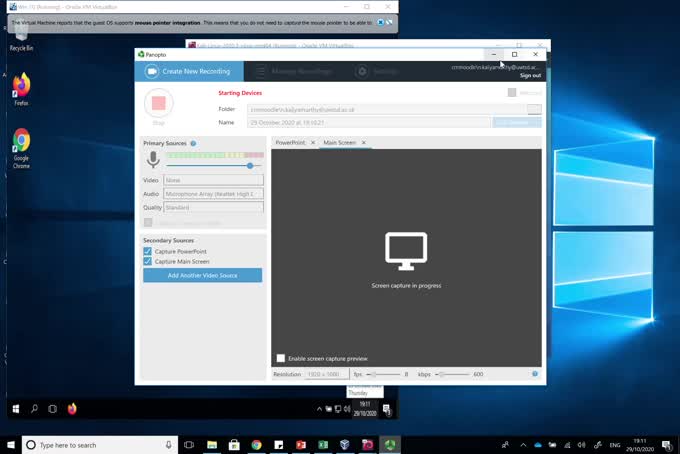Uncheck Capture PowerPoint

148,251
